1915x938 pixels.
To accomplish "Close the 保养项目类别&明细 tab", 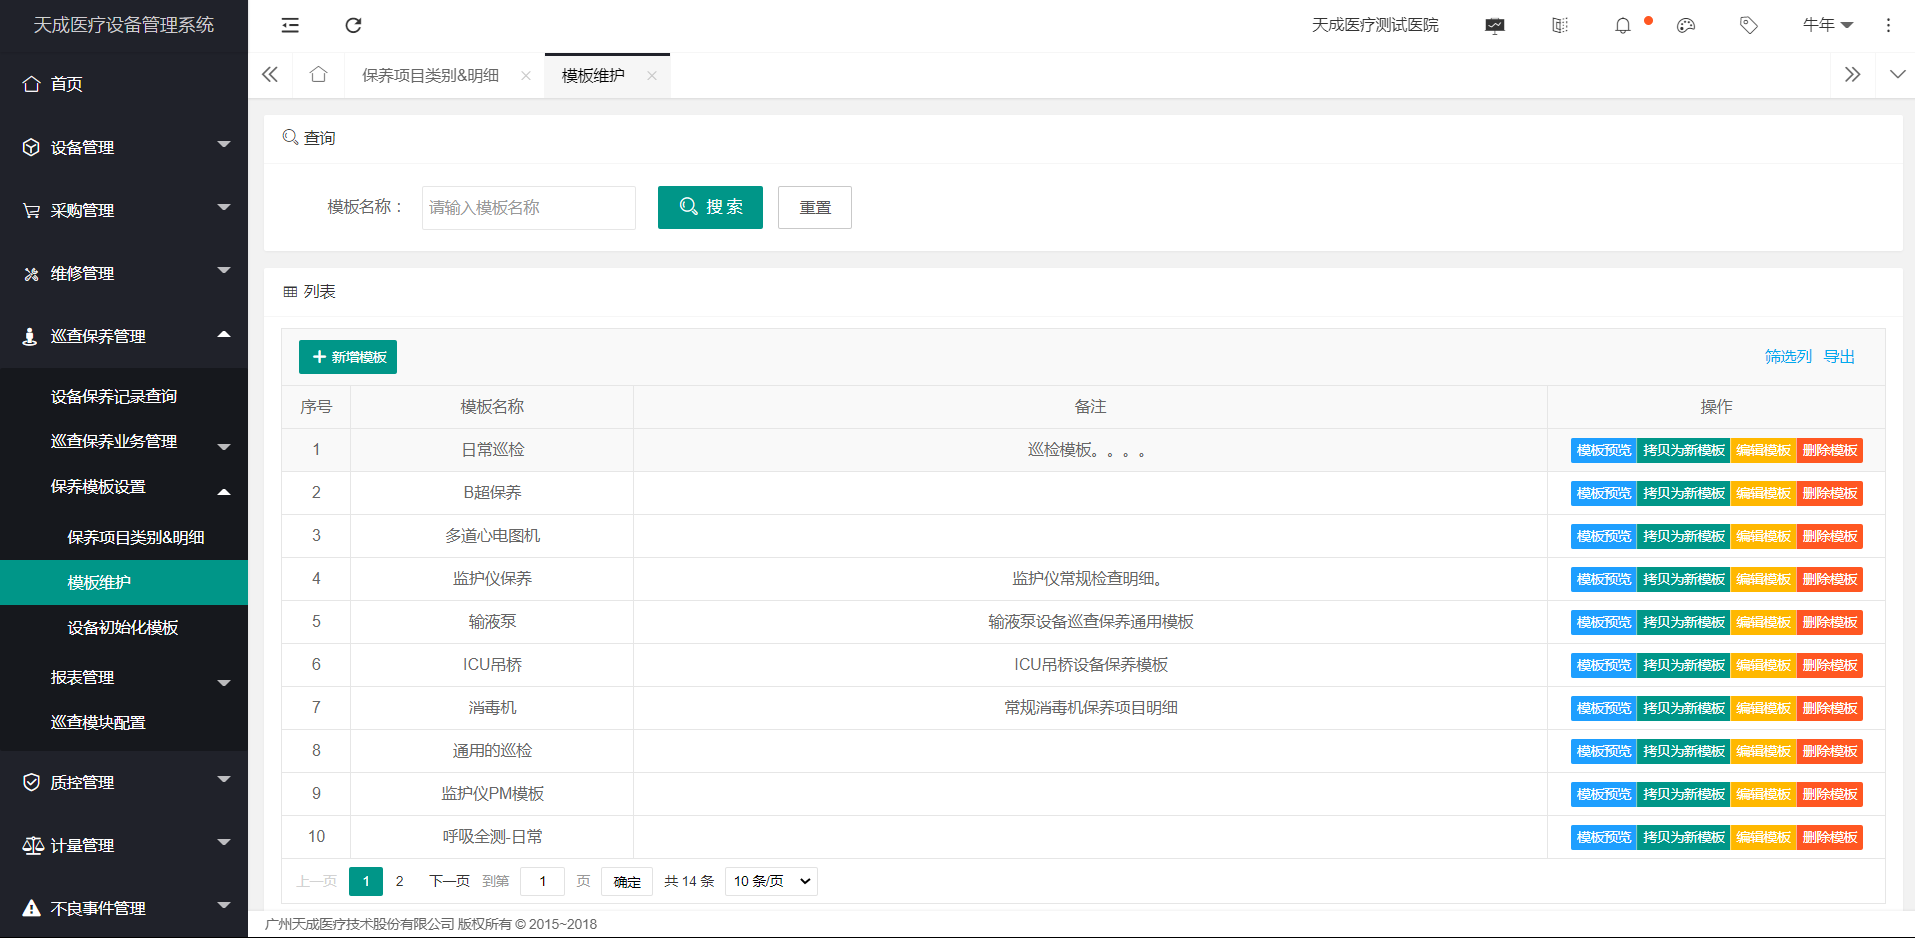I will 526,76.
